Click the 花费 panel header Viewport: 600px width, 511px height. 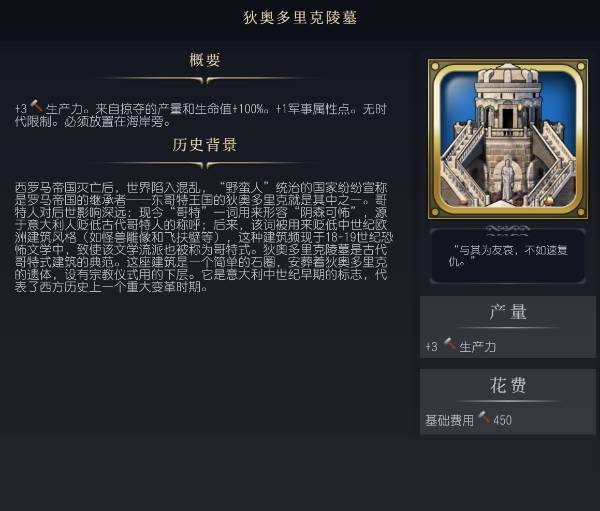[x=508, y=385]
